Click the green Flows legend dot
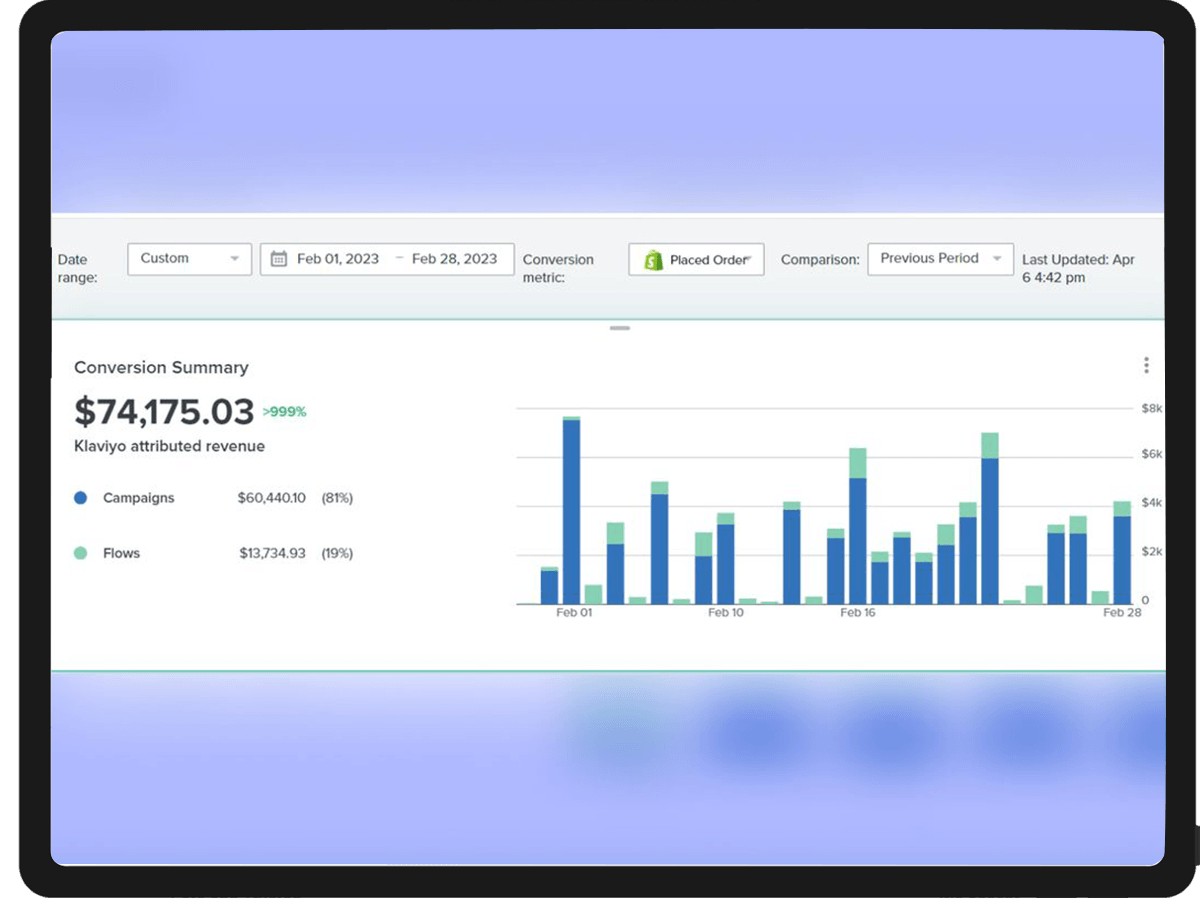 coord(81,553)
